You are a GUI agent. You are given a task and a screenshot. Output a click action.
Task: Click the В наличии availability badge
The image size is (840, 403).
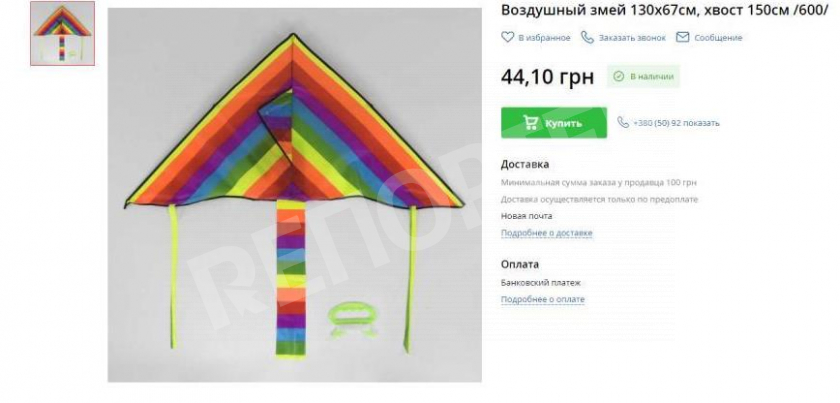click(x=643, y=77)
